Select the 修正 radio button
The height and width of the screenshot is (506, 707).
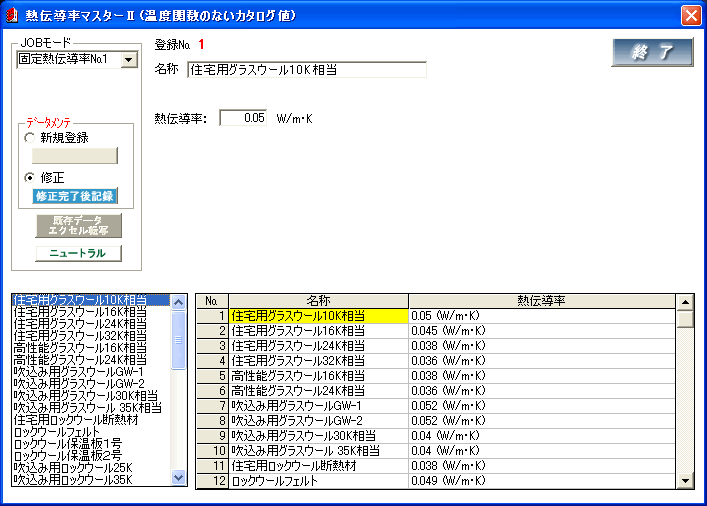(x=29, y=177)
